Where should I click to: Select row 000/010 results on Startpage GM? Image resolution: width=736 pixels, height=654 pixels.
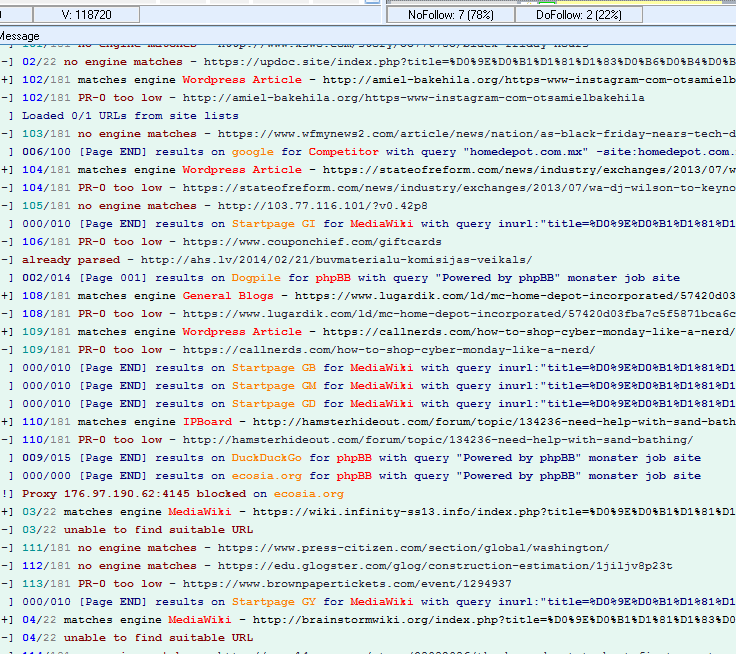tap(368, 385)
